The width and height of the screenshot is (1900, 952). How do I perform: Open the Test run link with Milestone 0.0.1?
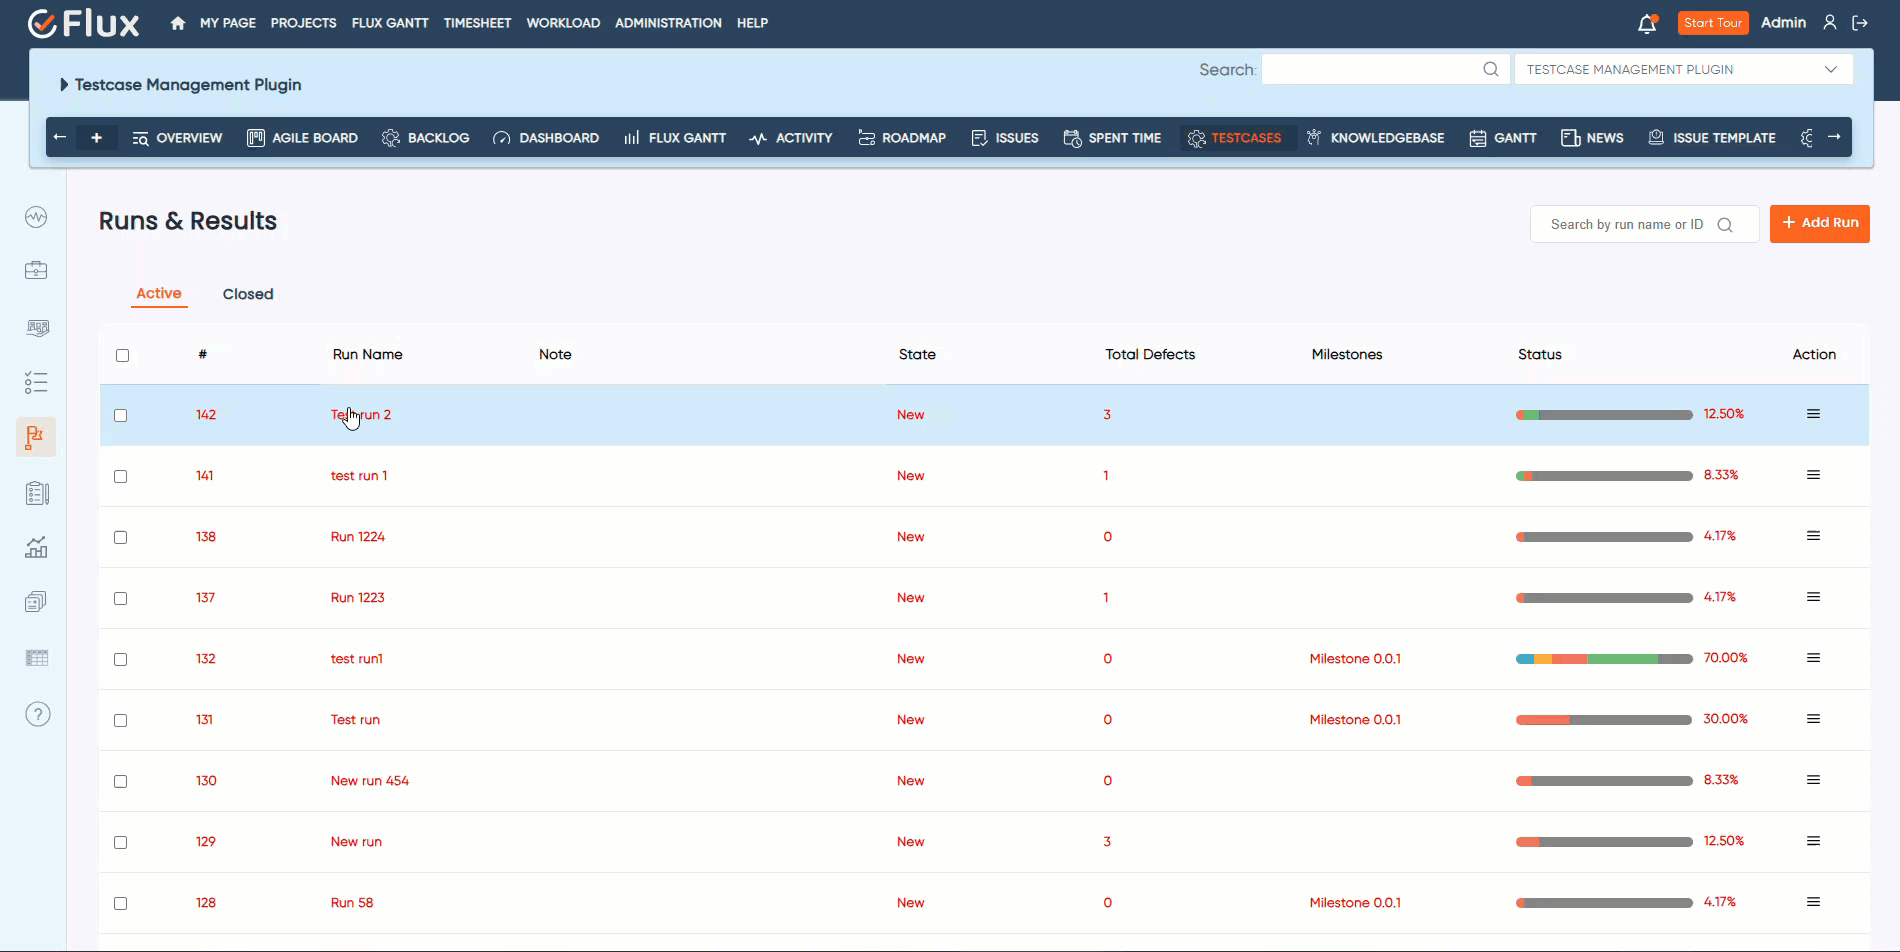355,719
